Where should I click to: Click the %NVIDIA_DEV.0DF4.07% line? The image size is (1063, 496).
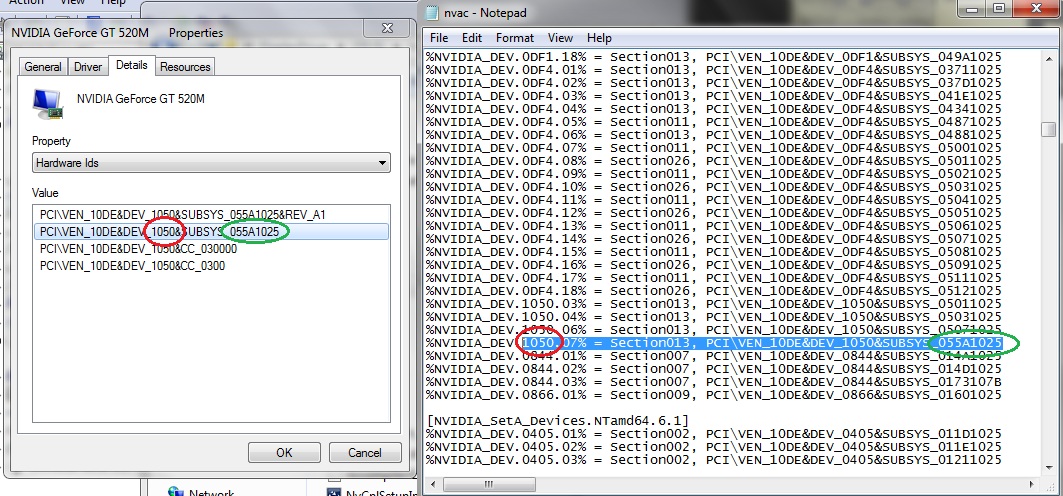coord(715,148)
